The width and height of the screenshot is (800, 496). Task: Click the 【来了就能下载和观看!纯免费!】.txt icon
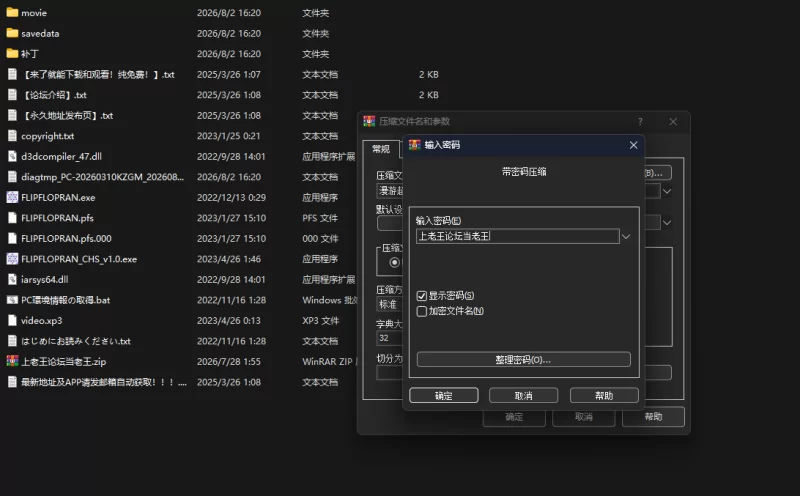12,74
